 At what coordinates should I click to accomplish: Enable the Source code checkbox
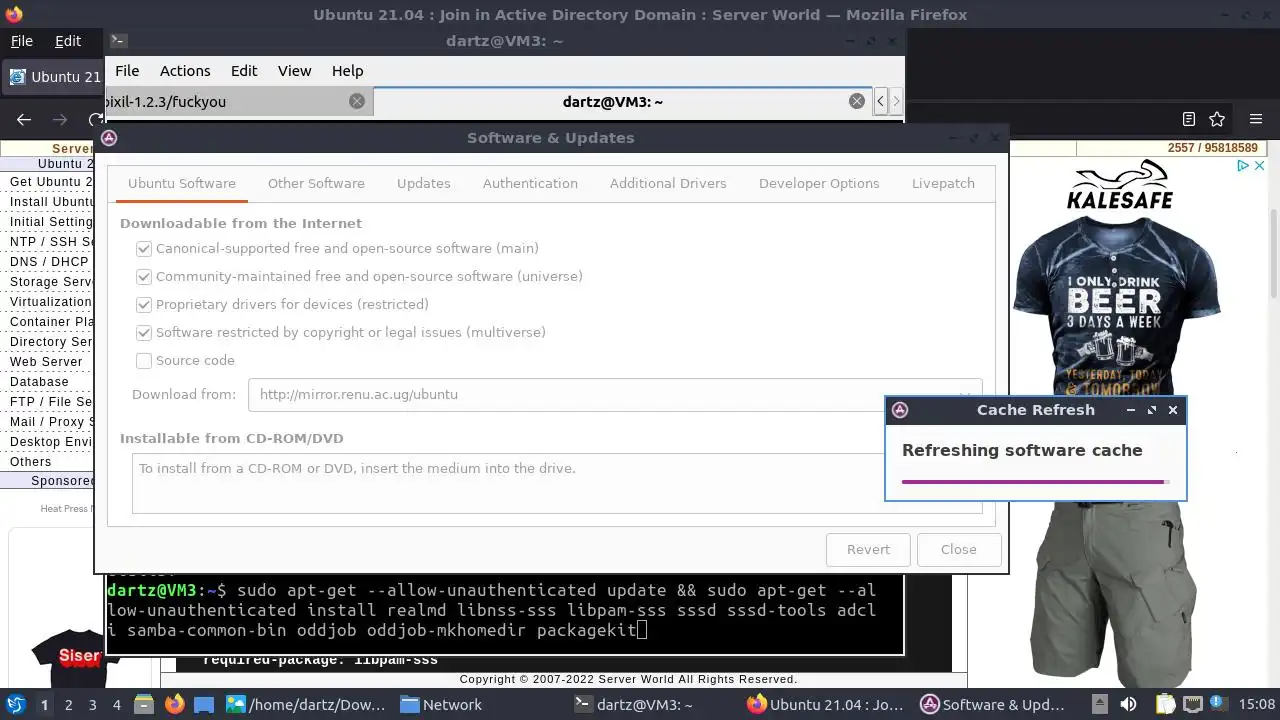[x=144, y=360]
